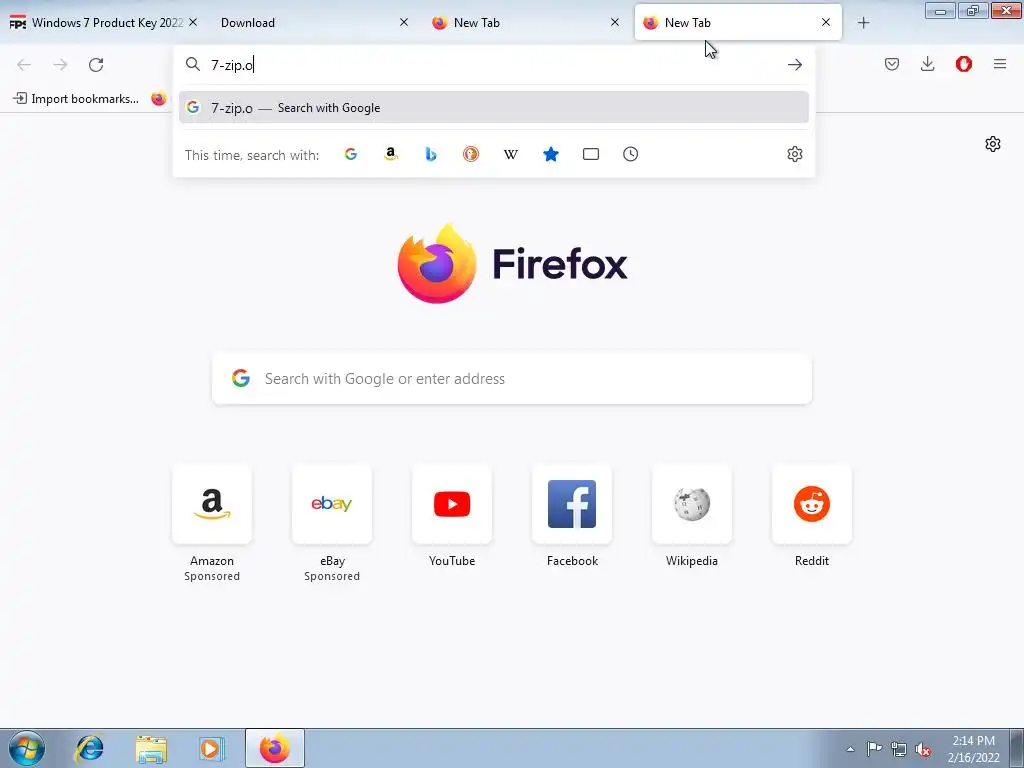The image size is (1024, 768).
Task: Click Import bookmarks in bookmarks toolbar
Action: point(76,99)
